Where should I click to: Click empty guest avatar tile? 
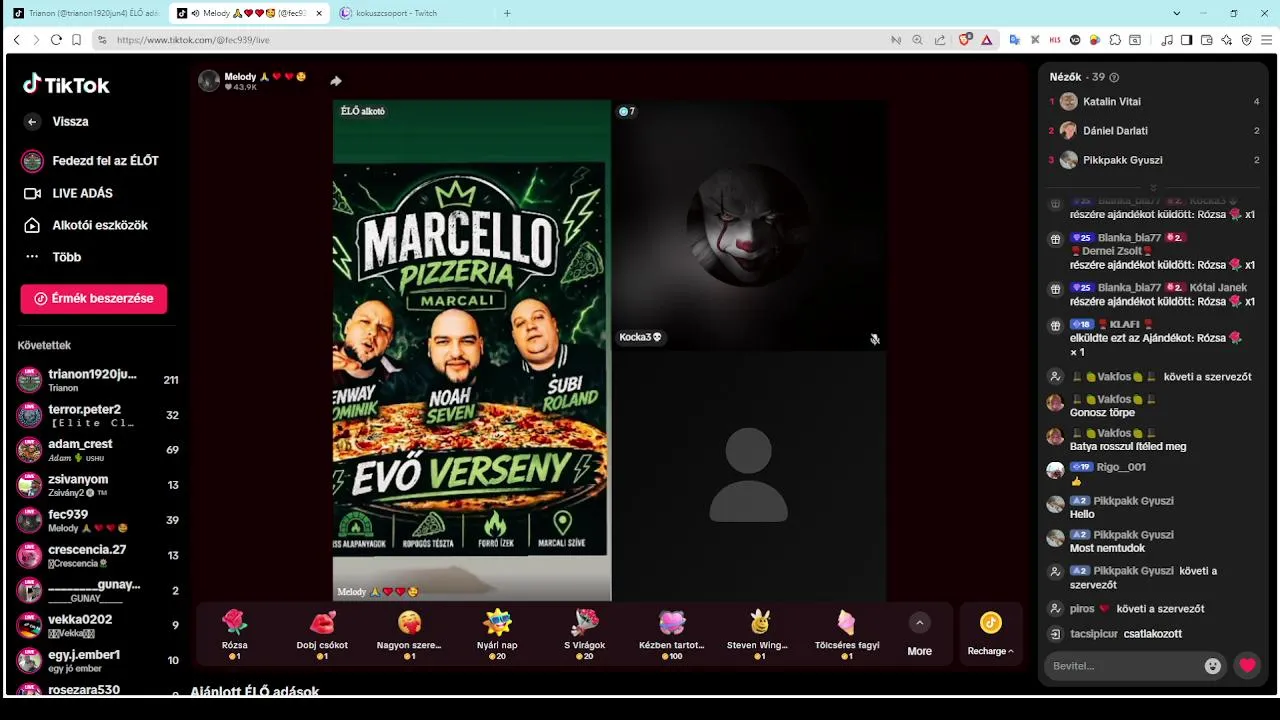coord(749,476)
